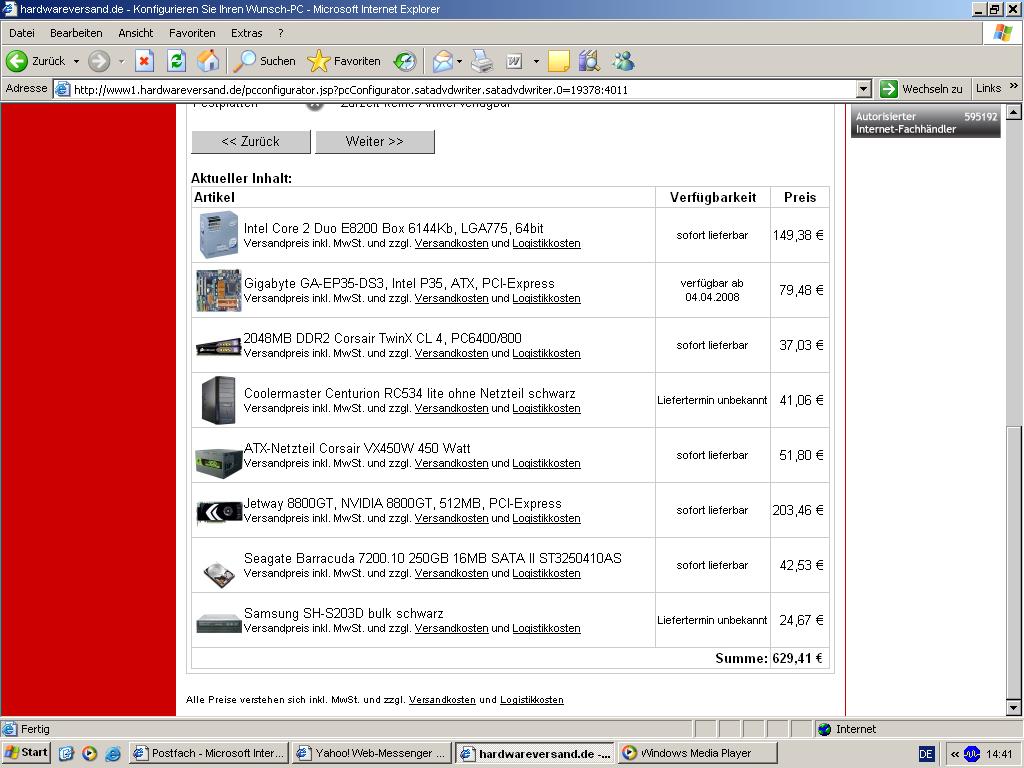Expand the address bar URL dropdown
1024x768 pixels.
click(x=863, y=89)
